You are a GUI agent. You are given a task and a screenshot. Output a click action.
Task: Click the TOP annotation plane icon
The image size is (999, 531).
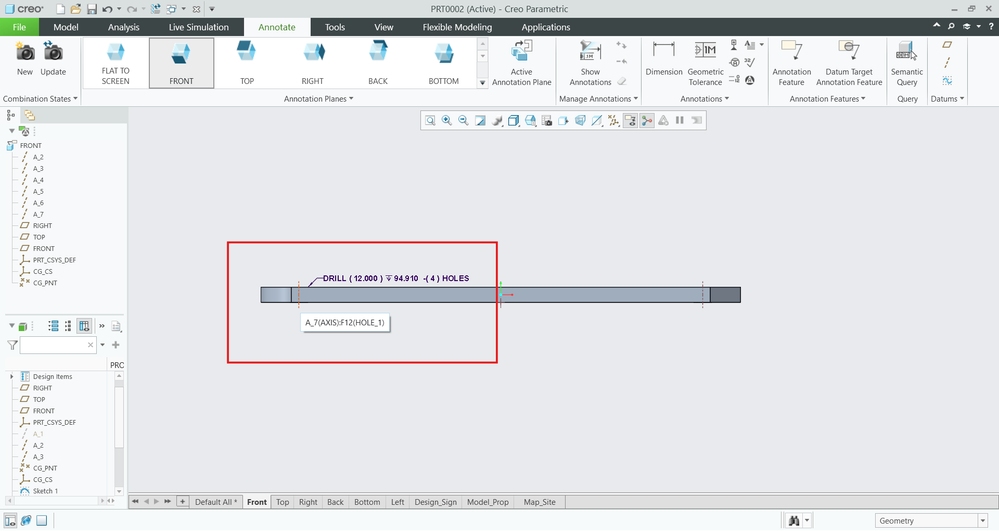(246, 62)
